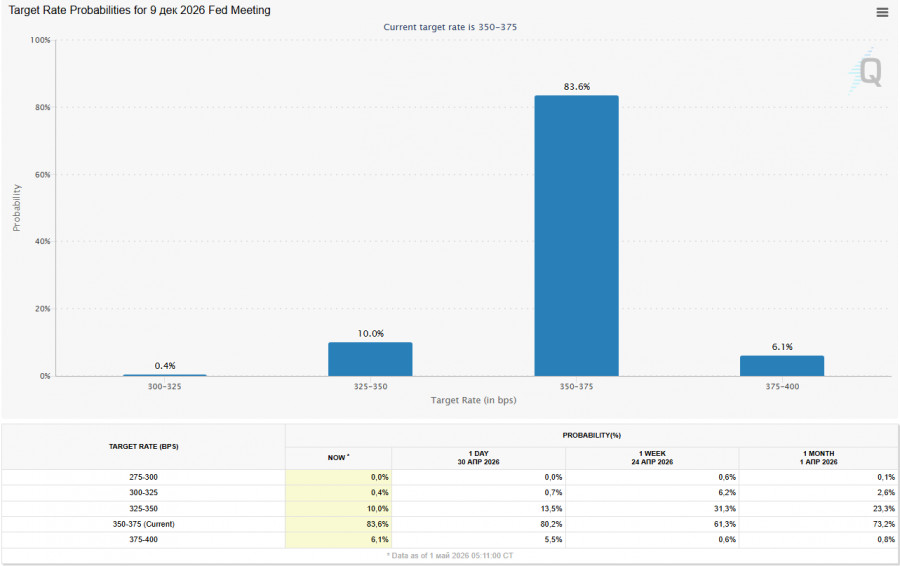This screenshot has width=900, height=566.
Task: Click the 1 week value 6,2%
Action: click(727, 493)
